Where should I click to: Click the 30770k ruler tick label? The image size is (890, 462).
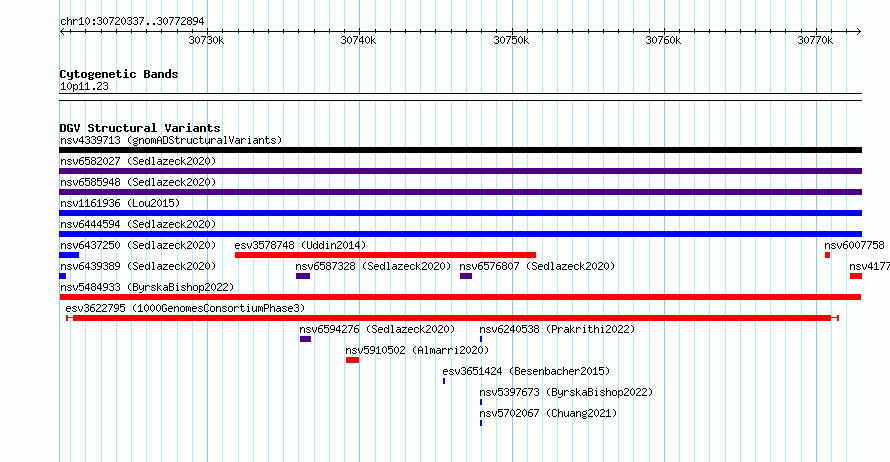[815, 40]
